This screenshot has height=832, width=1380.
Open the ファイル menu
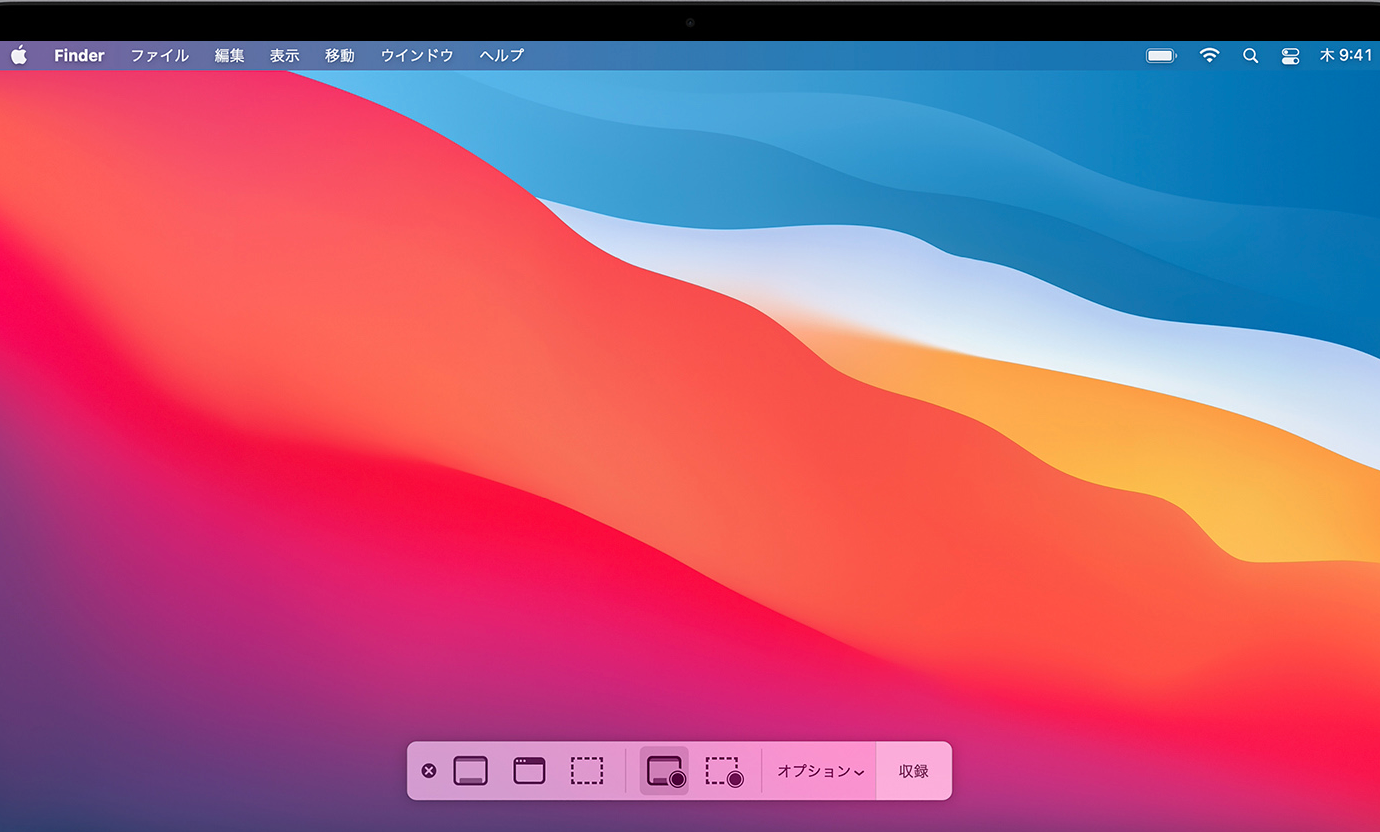(160, 55)
